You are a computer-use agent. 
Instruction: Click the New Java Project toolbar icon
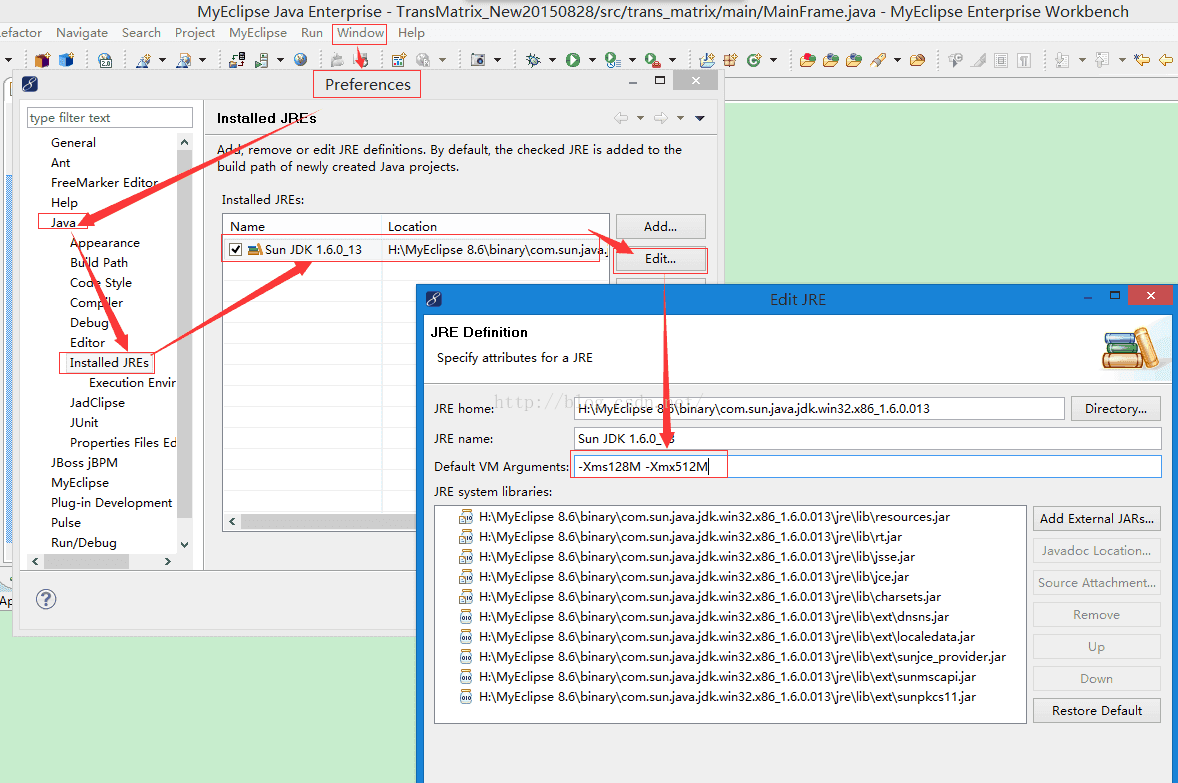pyautogui.click(x=707, y=60)
